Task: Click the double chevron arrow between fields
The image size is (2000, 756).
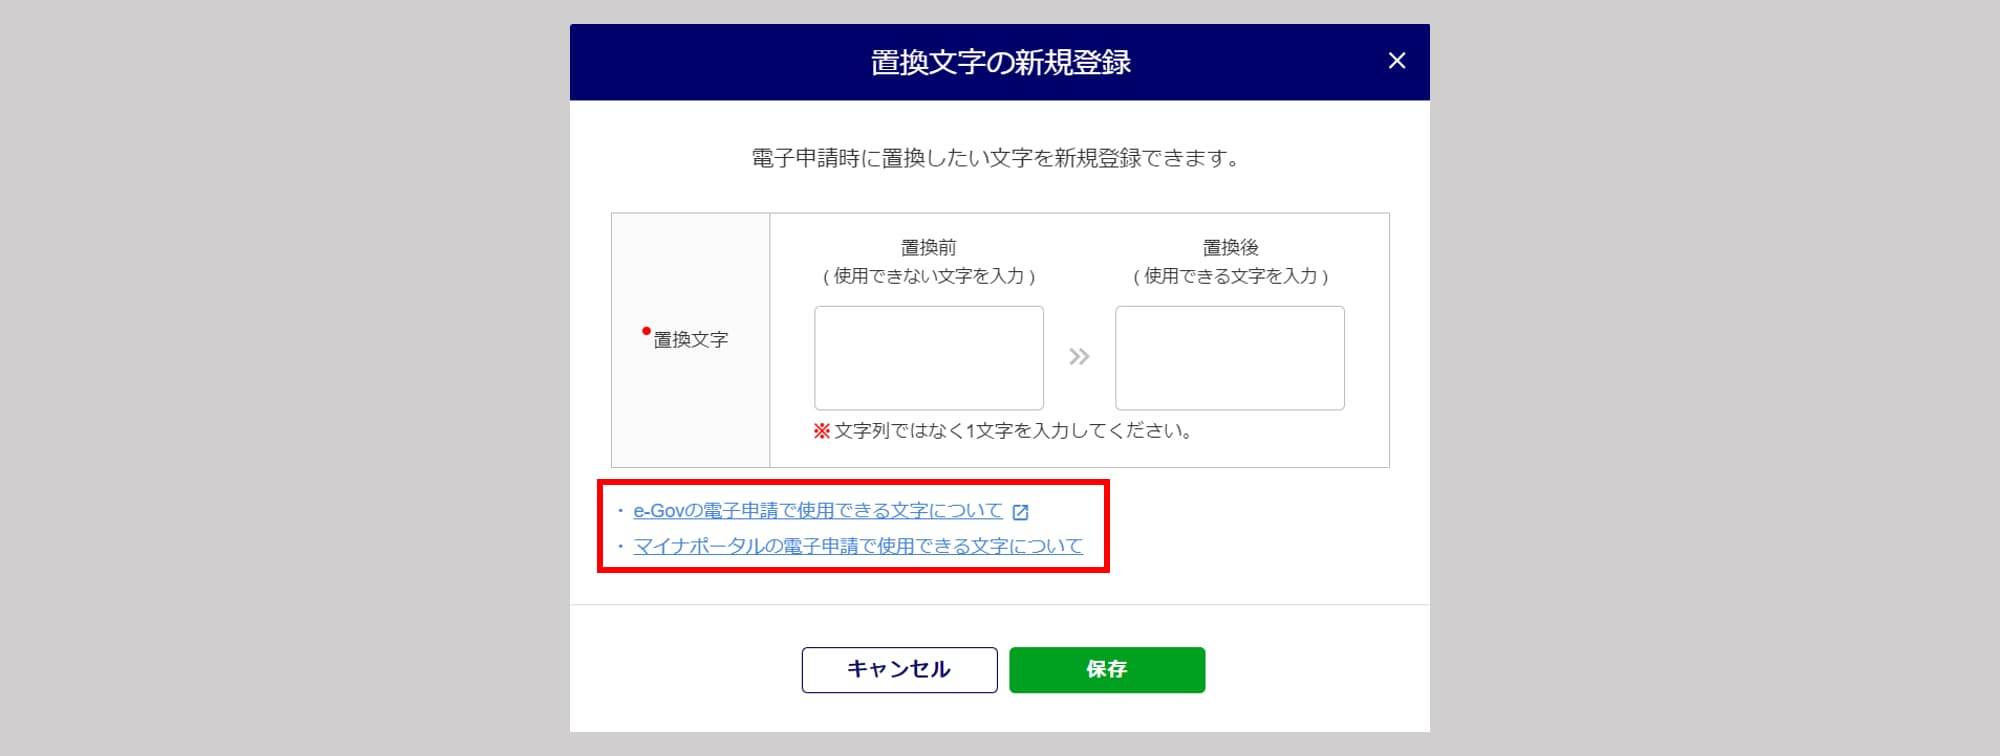Action: click(x=1079, y=357)
